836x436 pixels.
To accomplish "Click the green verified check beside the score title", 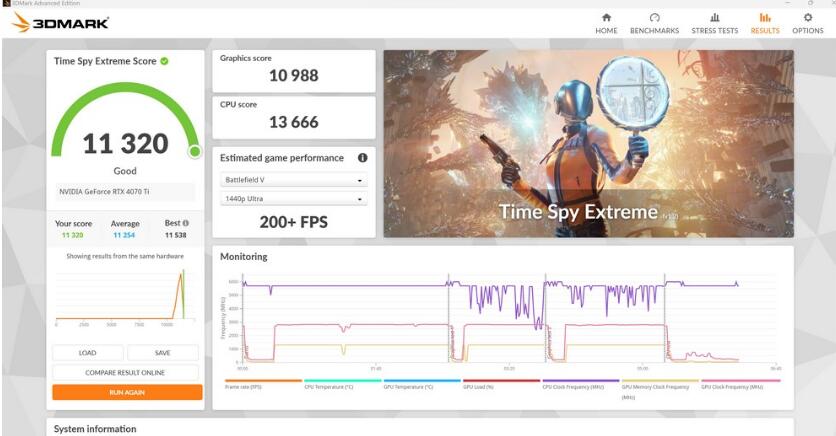I will click(x=164, y=61).
